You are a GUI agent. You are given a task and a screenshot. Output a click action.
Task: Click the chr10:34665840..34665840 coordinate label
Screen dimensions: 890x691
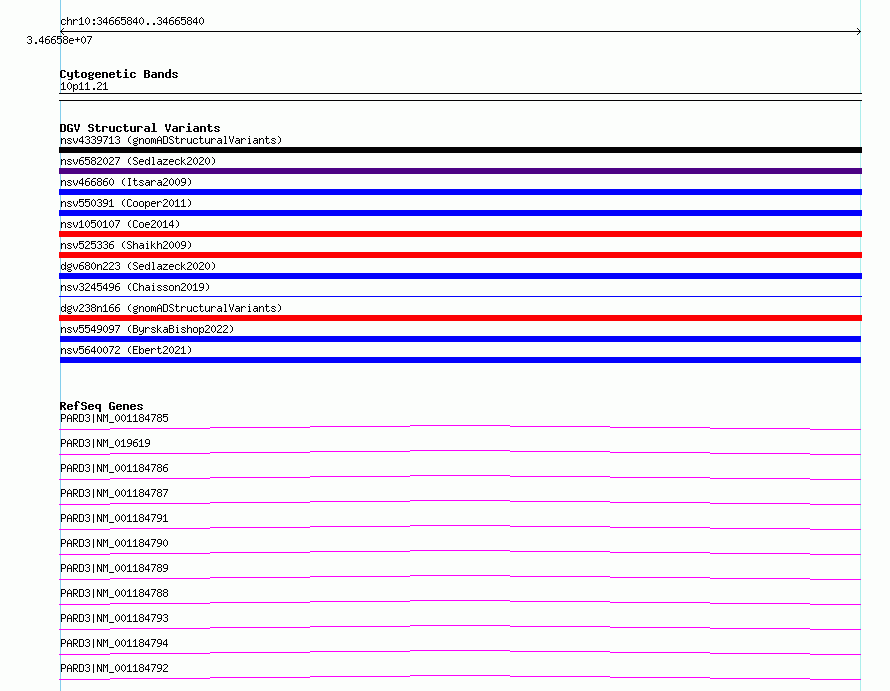(132, 21)
